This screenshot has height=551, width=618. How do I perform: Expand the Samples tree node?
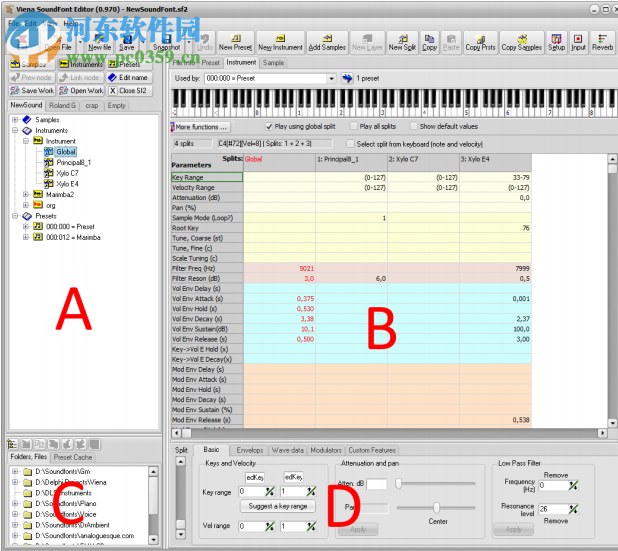pyautogui.click(x=15, y=119)
